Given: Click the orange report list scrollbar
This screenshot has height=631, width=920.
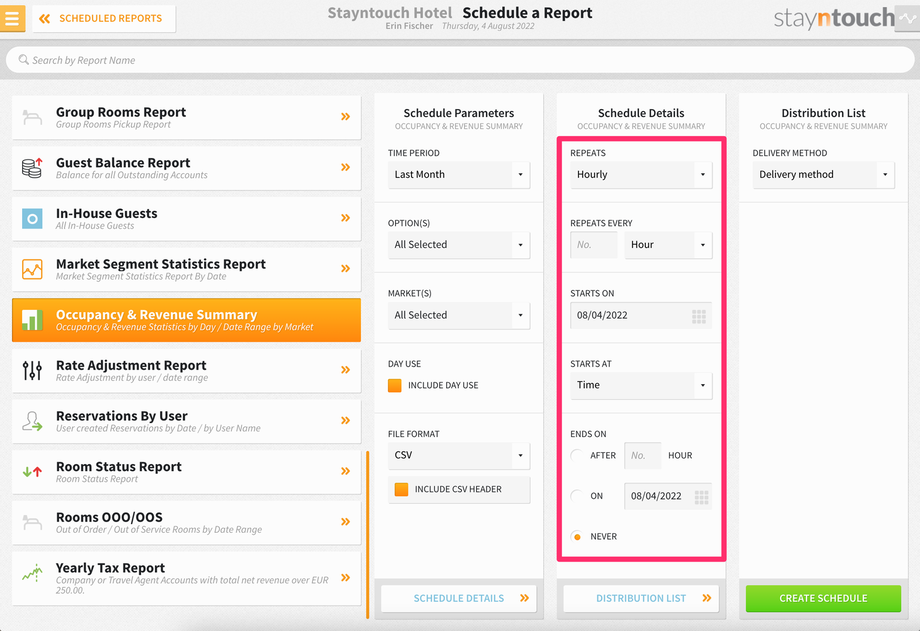Looking at the screenshot, I should pyautogui.click(x=368, y=534).
